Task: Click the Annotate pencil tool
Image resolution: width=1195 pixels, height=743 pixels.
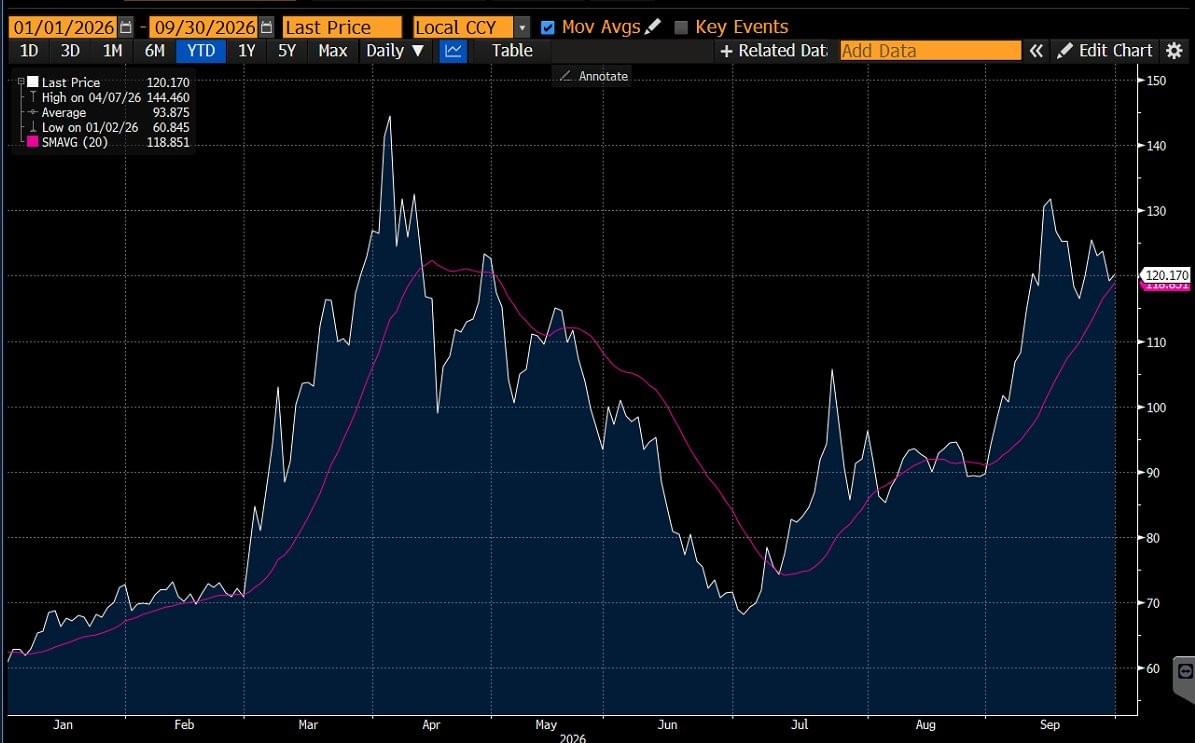Action: 594,76
